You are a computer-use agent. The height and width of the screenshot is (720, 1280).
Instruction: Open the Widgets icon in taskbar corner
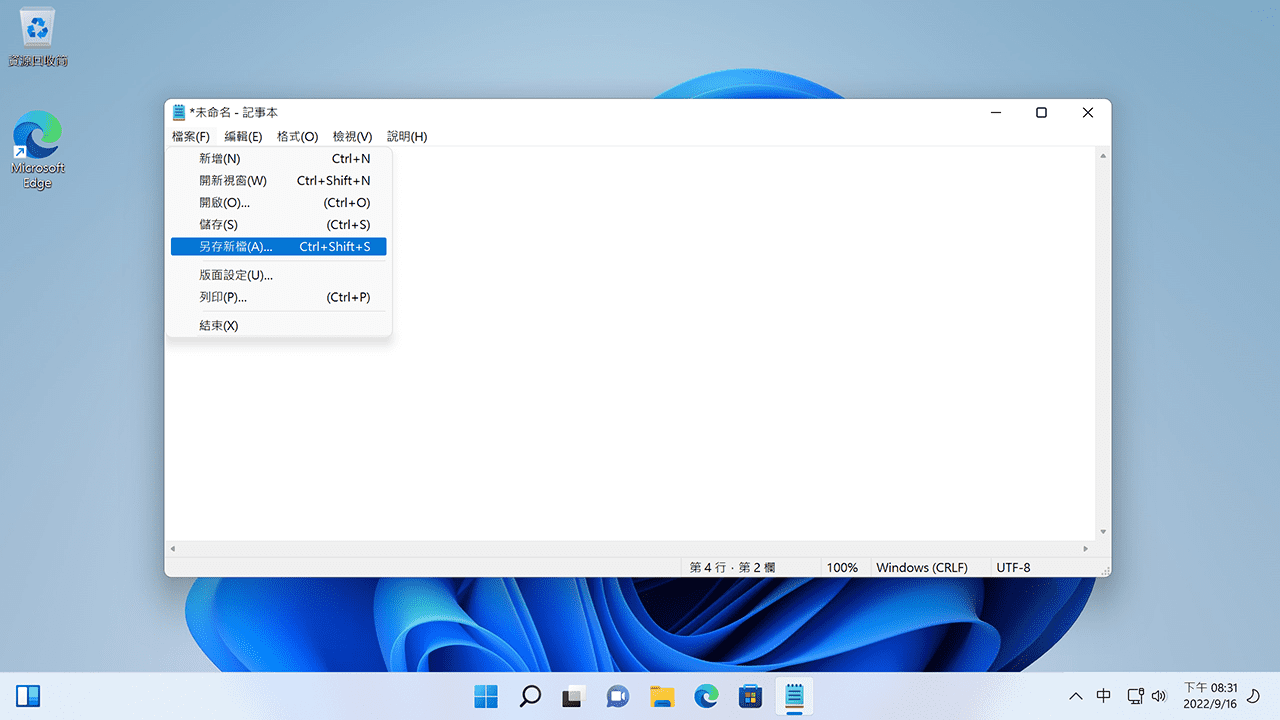28,696
